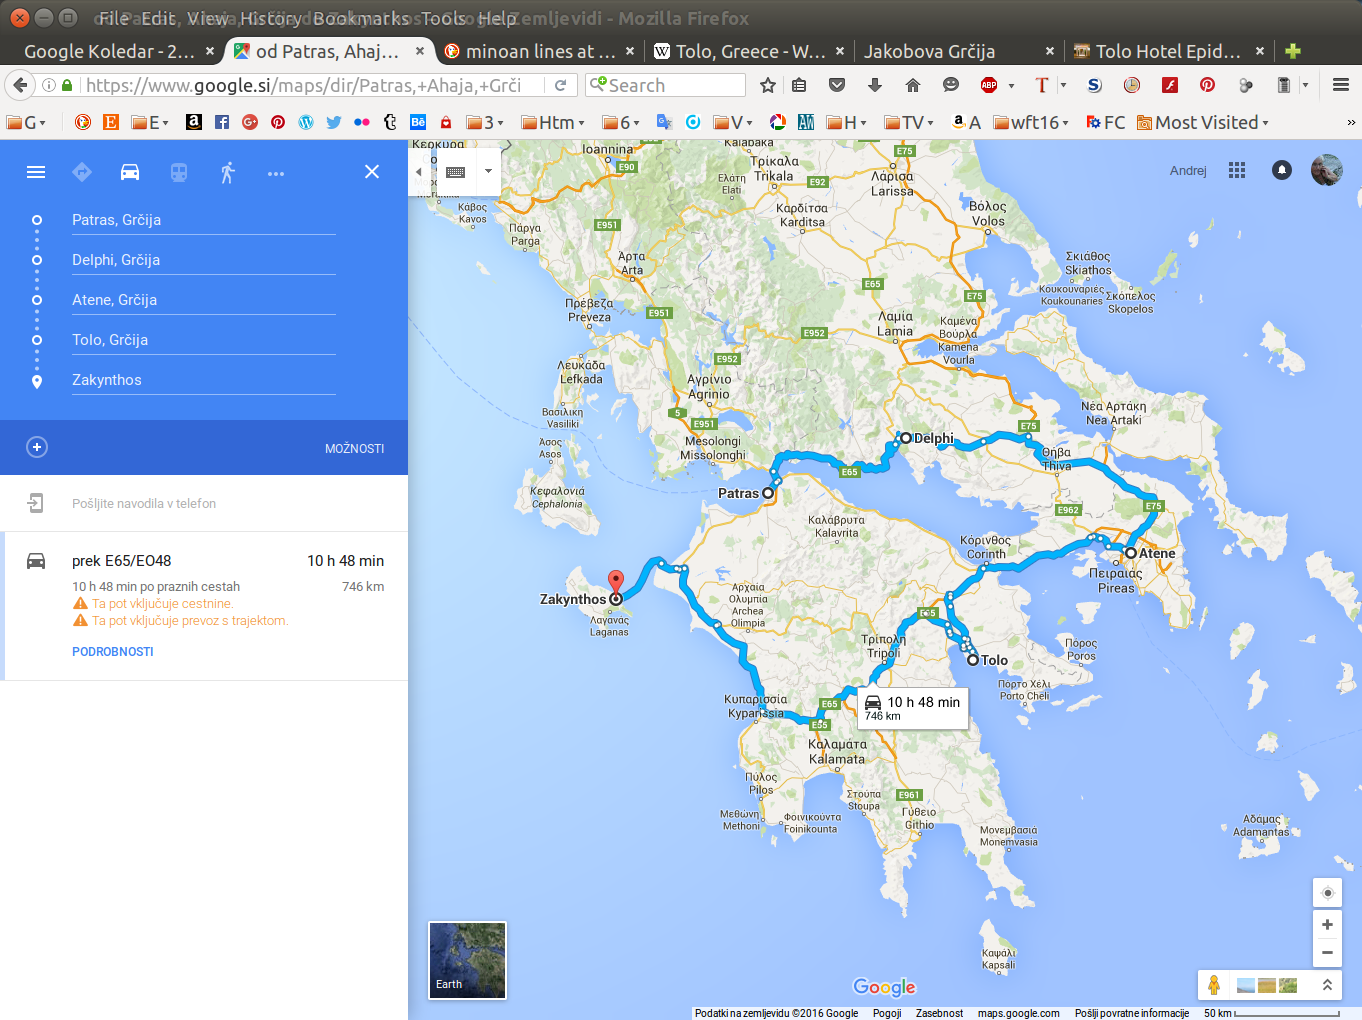Select the best travel mode icon
This screenshot has width=1362, height=1020.
(82, 172)
